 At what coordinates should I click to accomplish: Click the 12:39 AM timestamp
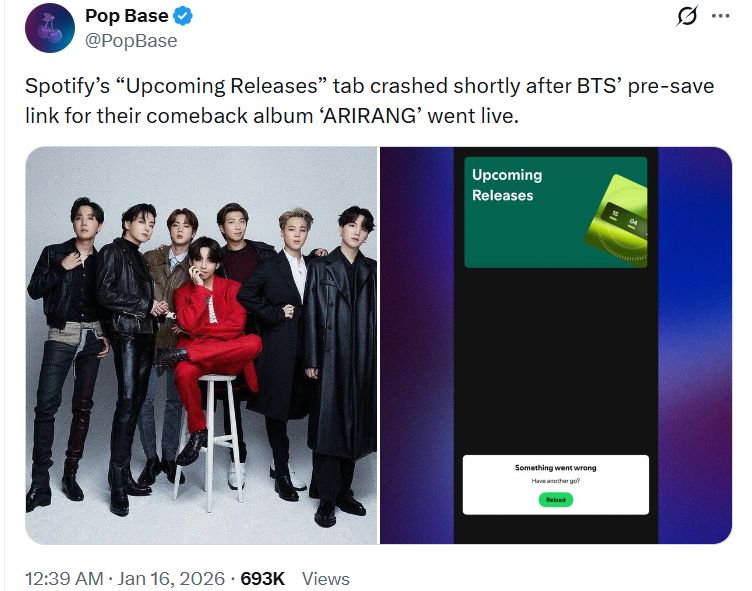point(64,579)
